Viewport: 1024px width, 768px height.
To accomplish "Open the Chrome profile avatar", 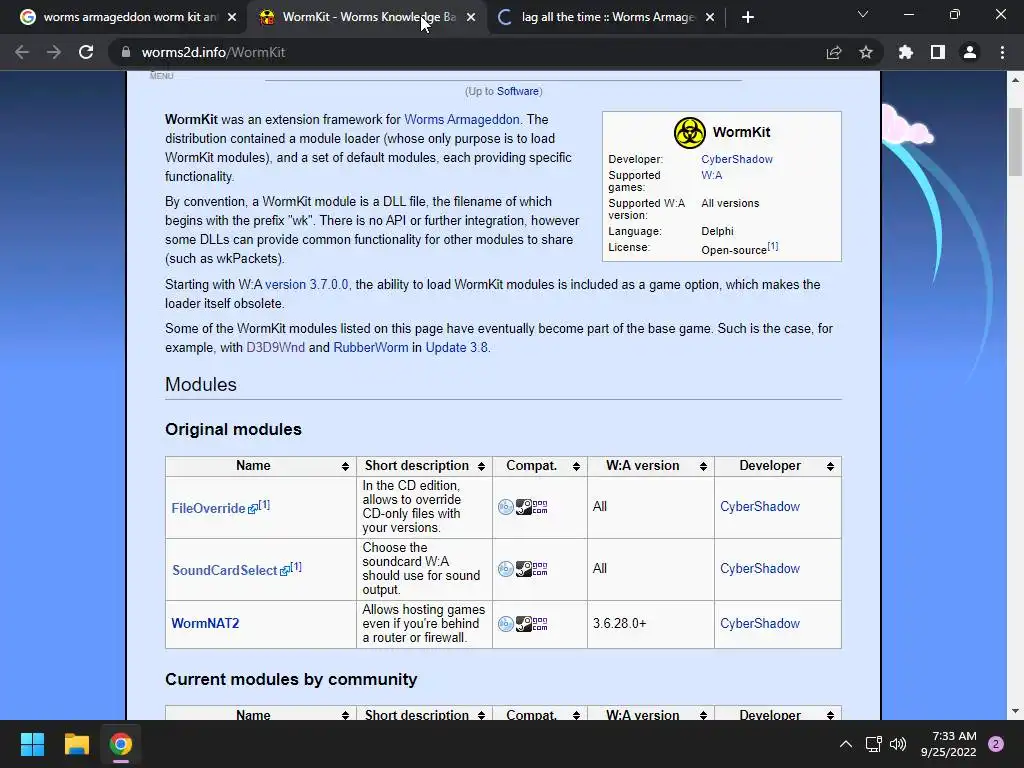I will [970, 52].
